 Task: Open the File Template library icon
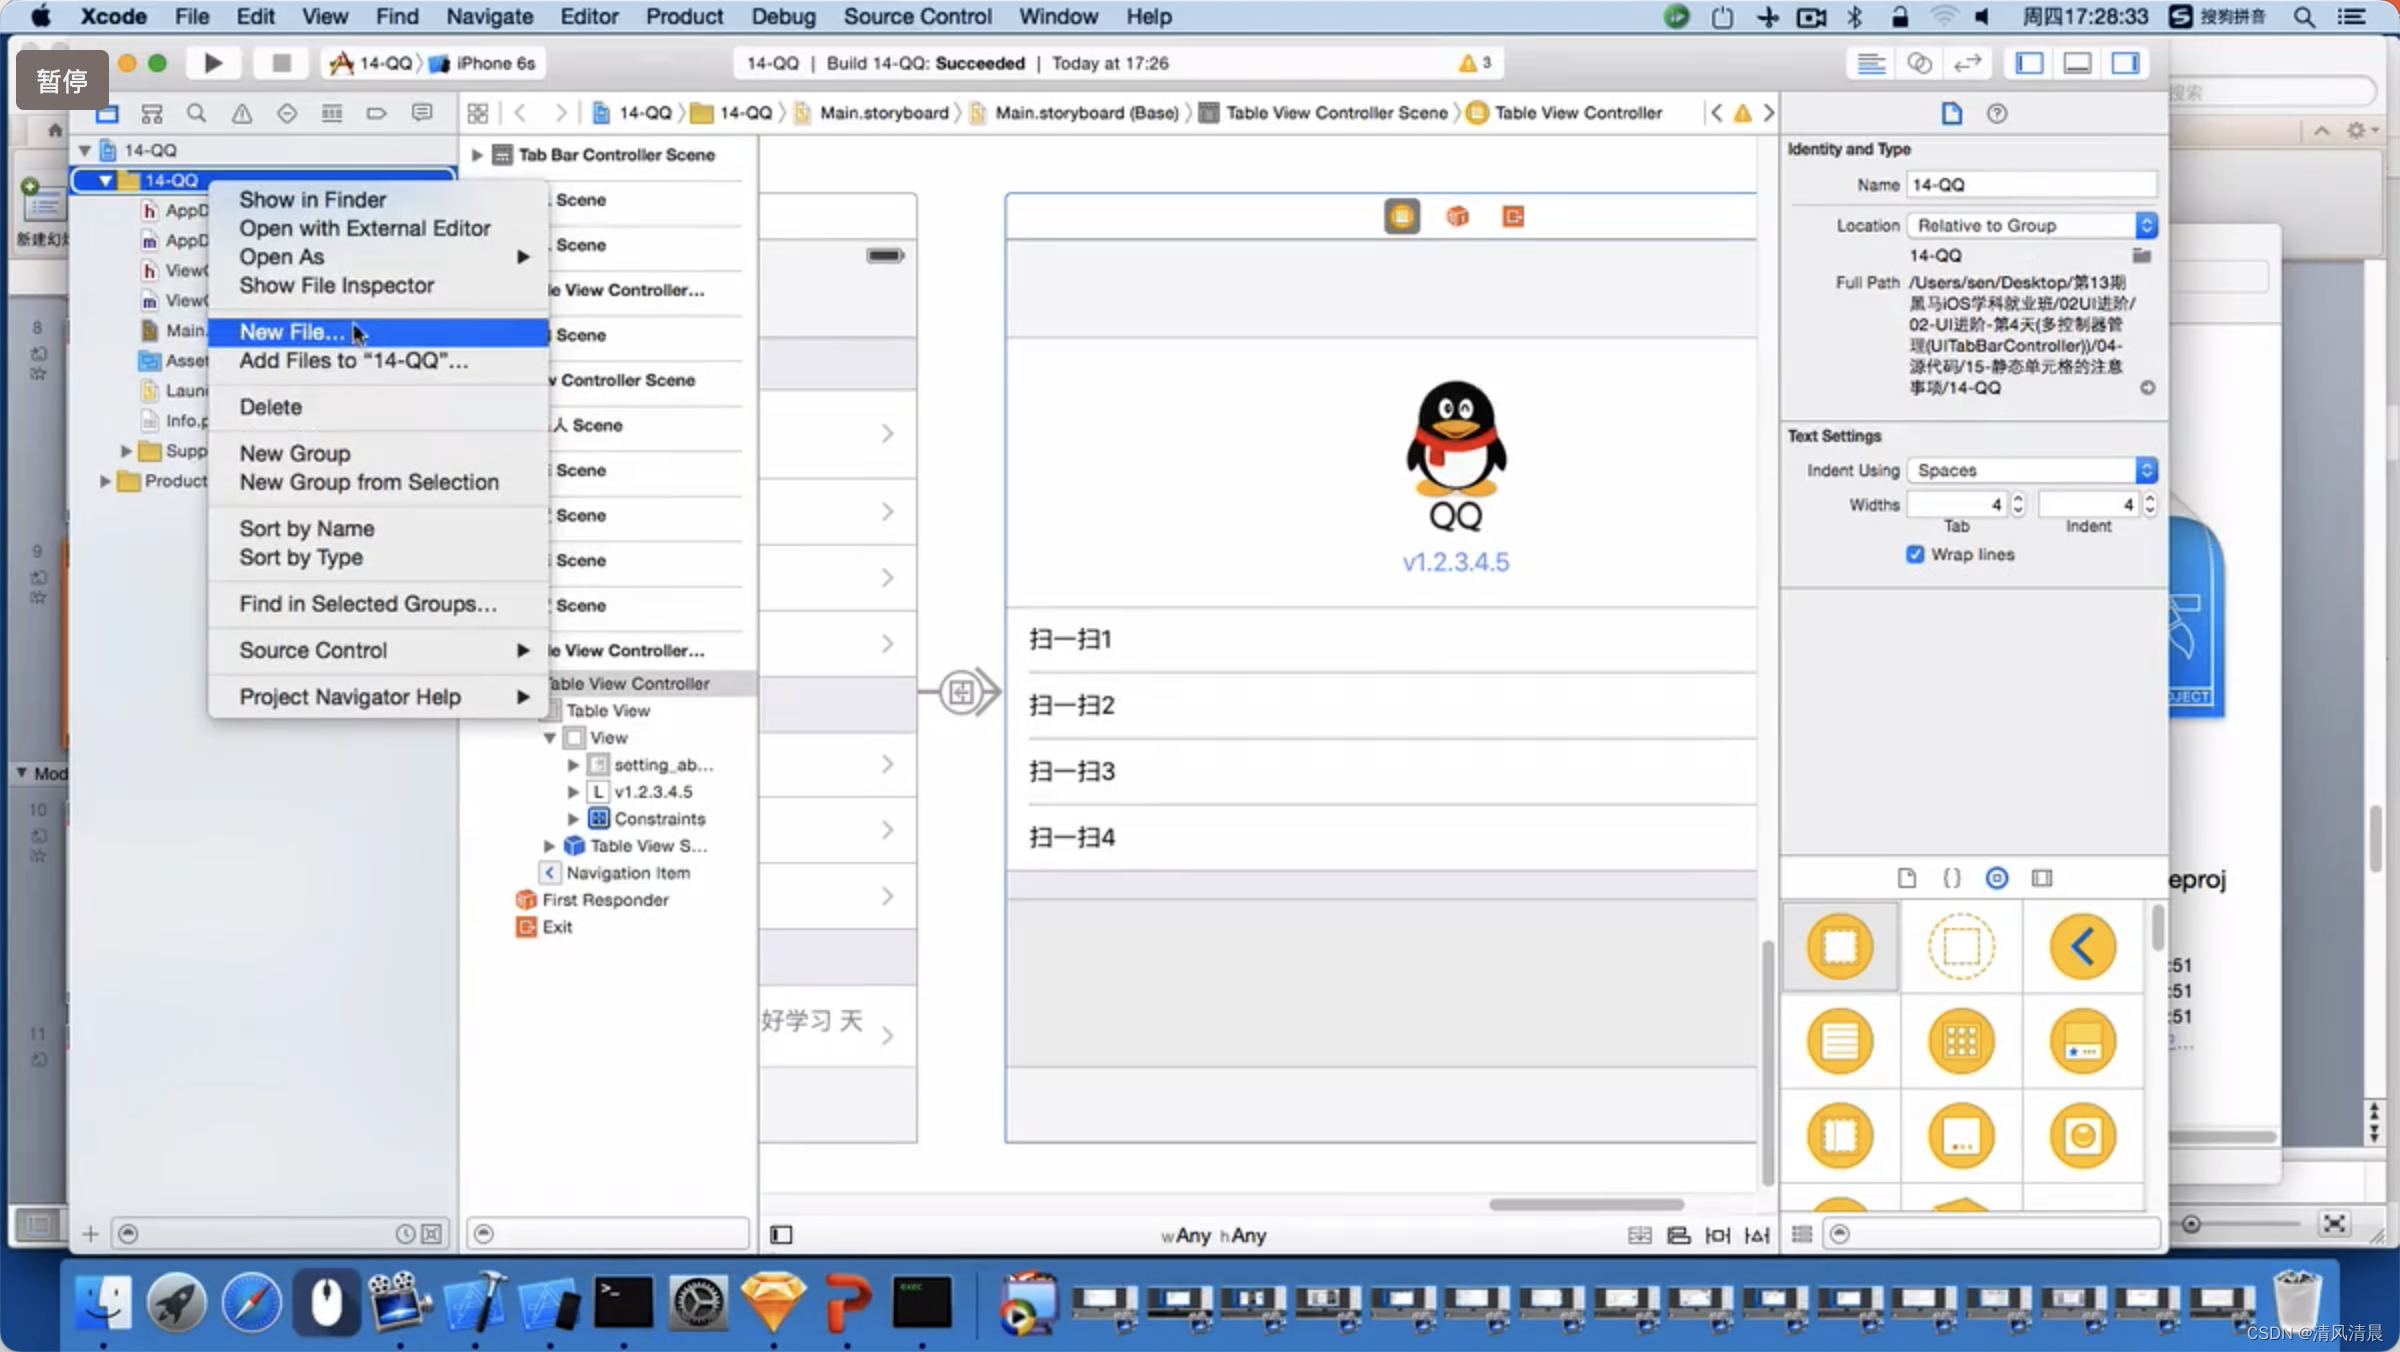(1907, 878)
